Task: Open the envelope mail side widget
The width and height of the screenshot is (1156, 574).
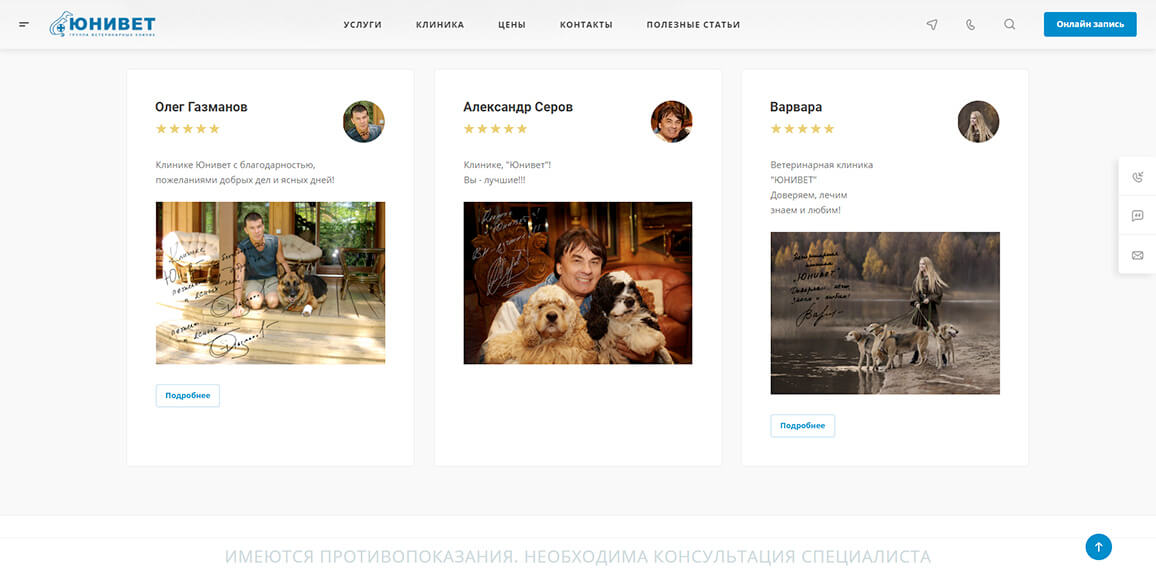Action: point(1137,255)
